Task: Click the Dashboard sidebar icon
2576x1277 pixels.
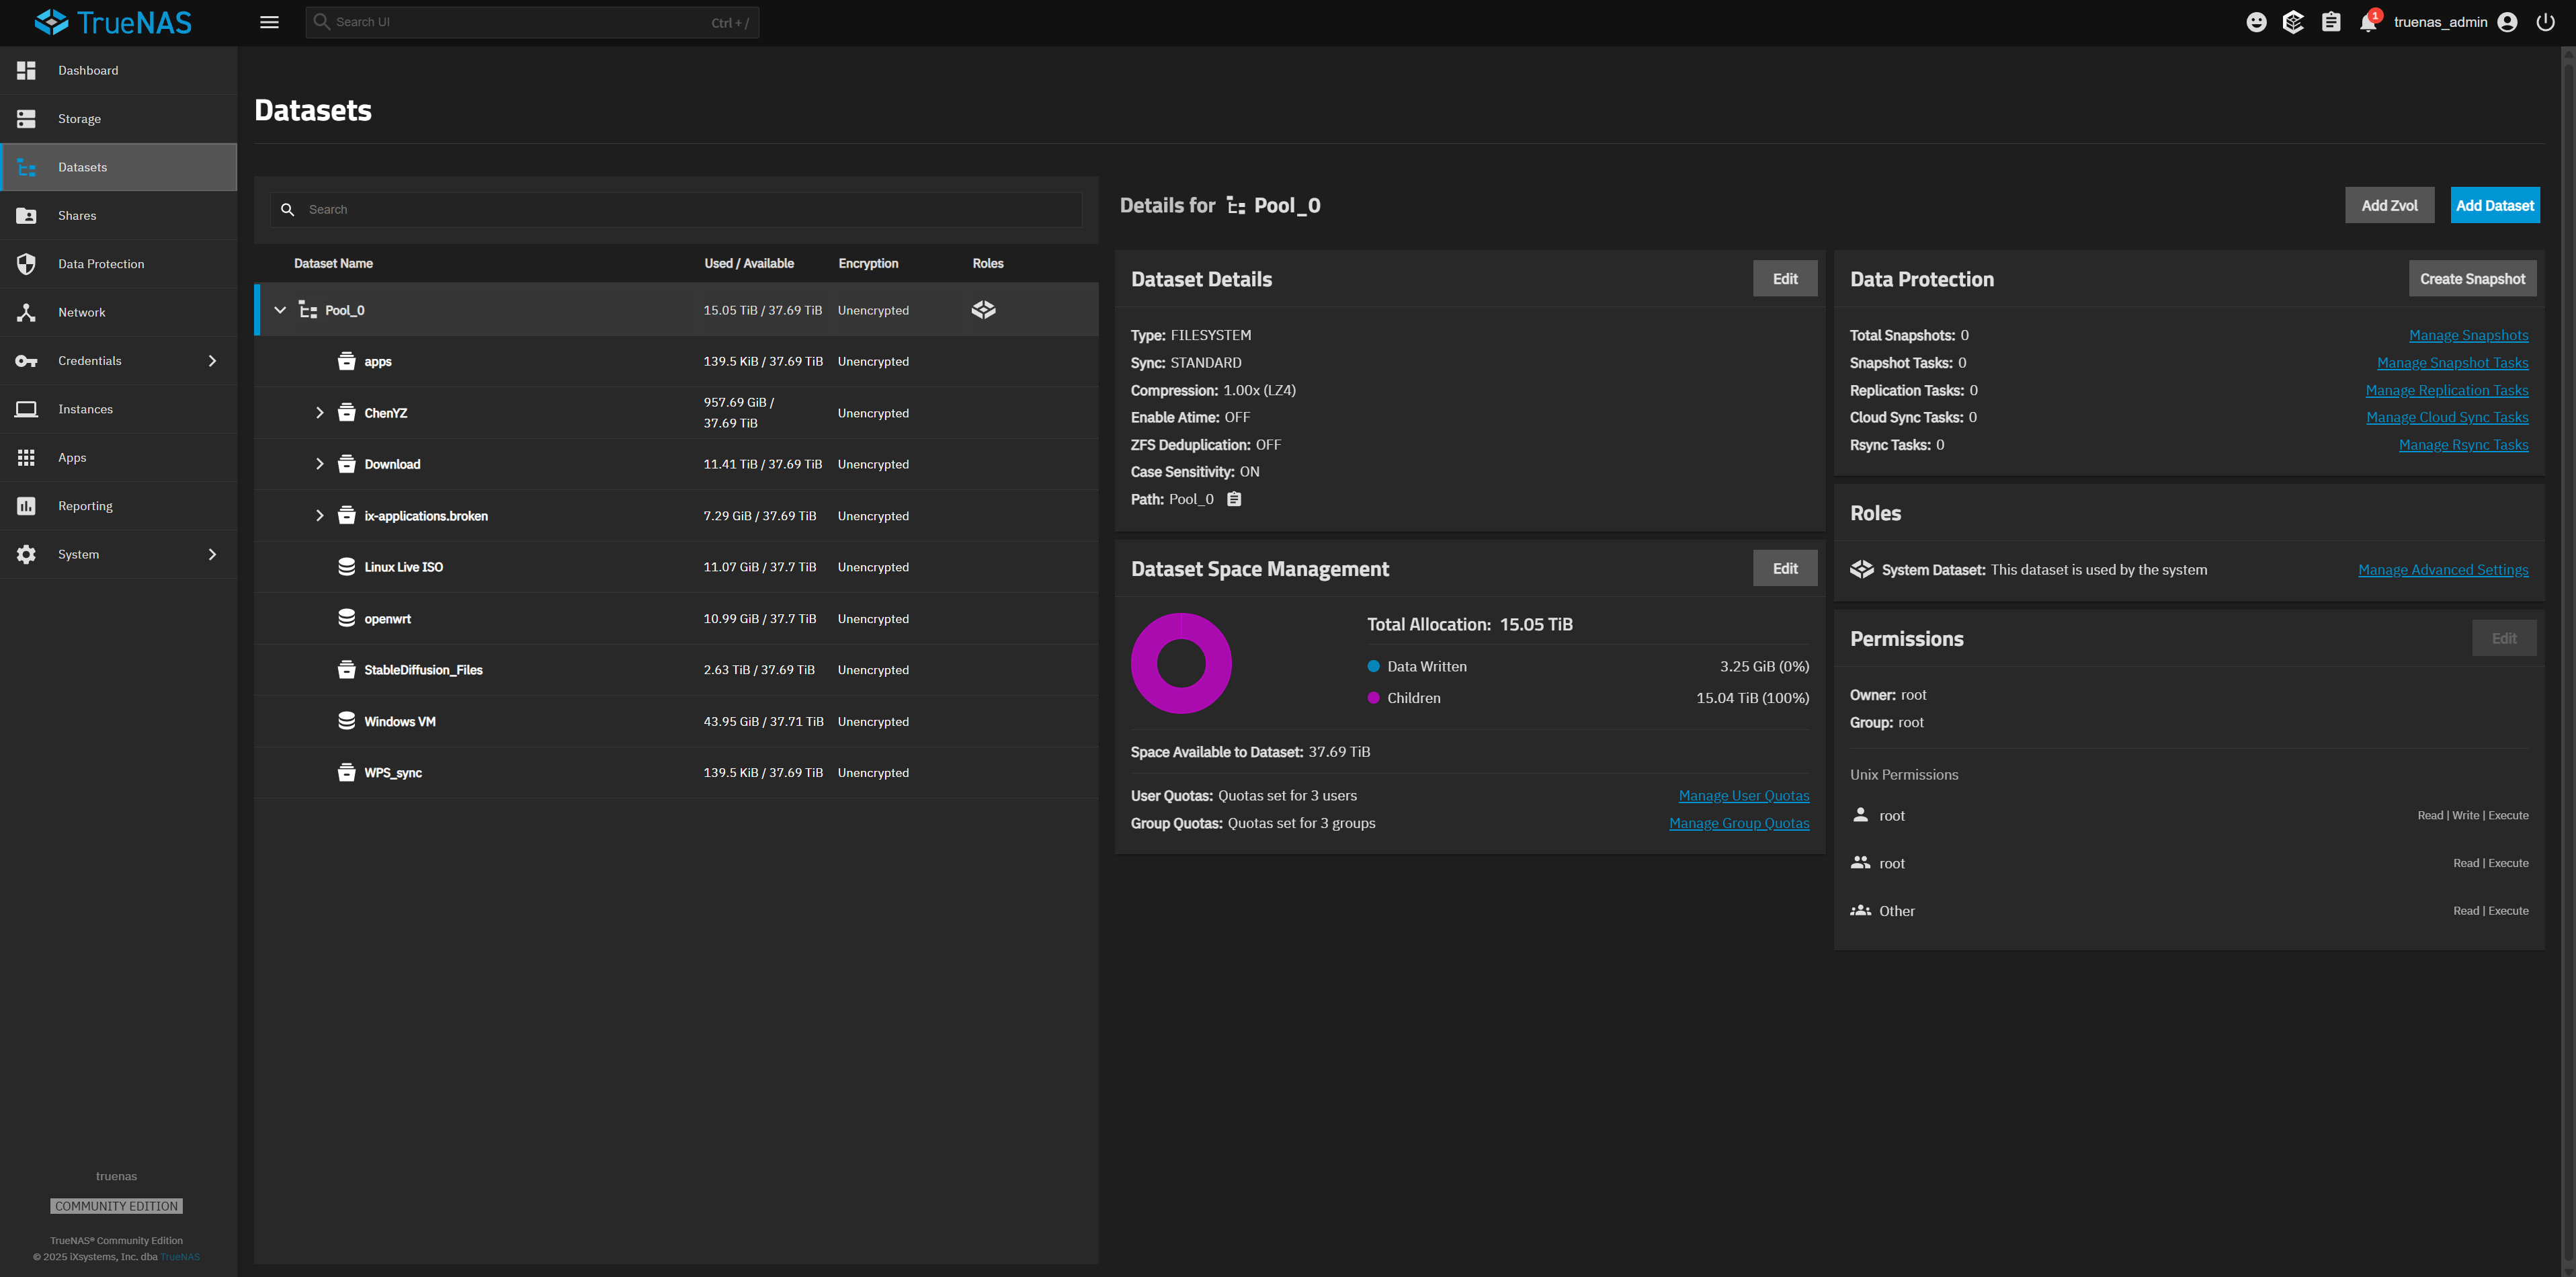Action: tap(26, 70)
